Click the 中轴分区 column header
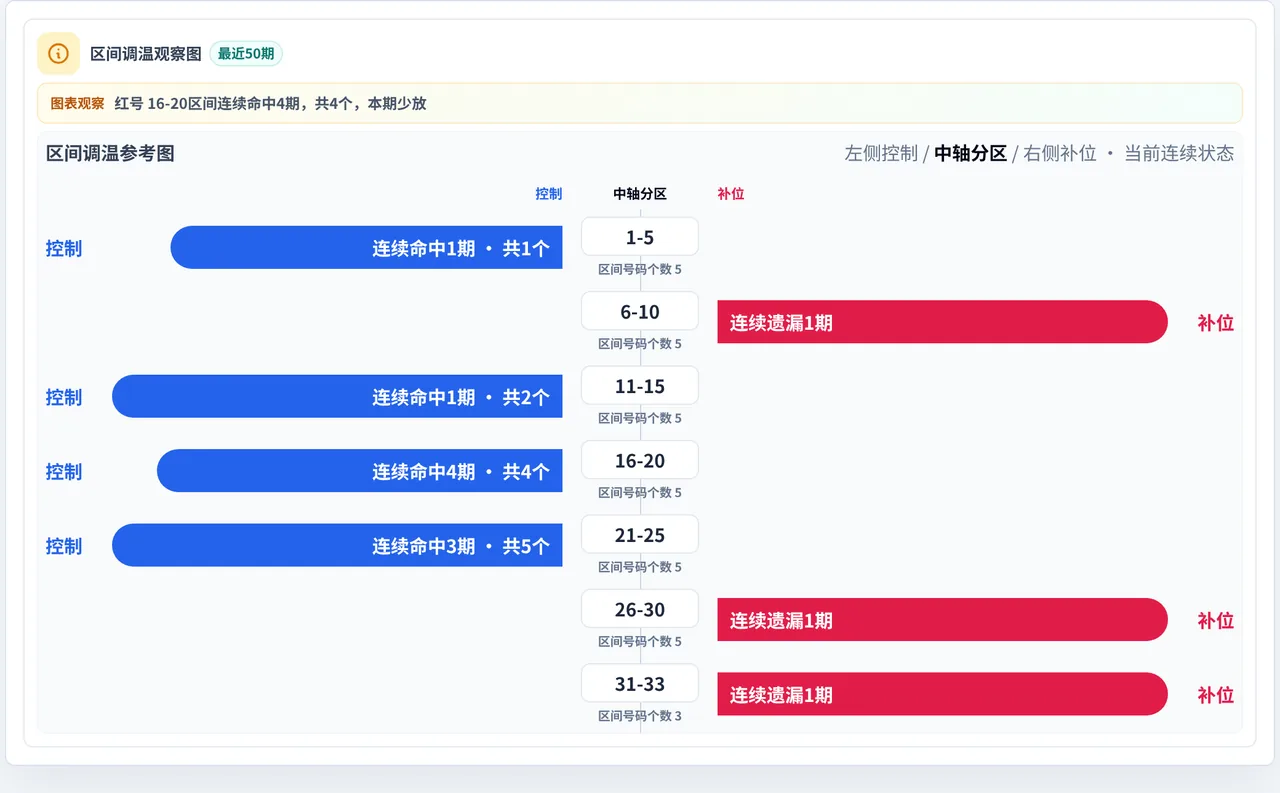1280x793 pixels. point(640,194)
